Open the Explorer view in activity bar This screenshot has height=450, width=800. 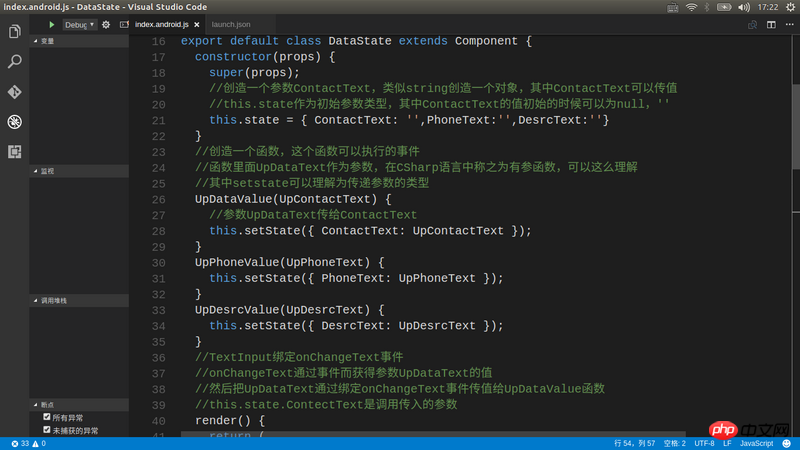pos(14,32)
